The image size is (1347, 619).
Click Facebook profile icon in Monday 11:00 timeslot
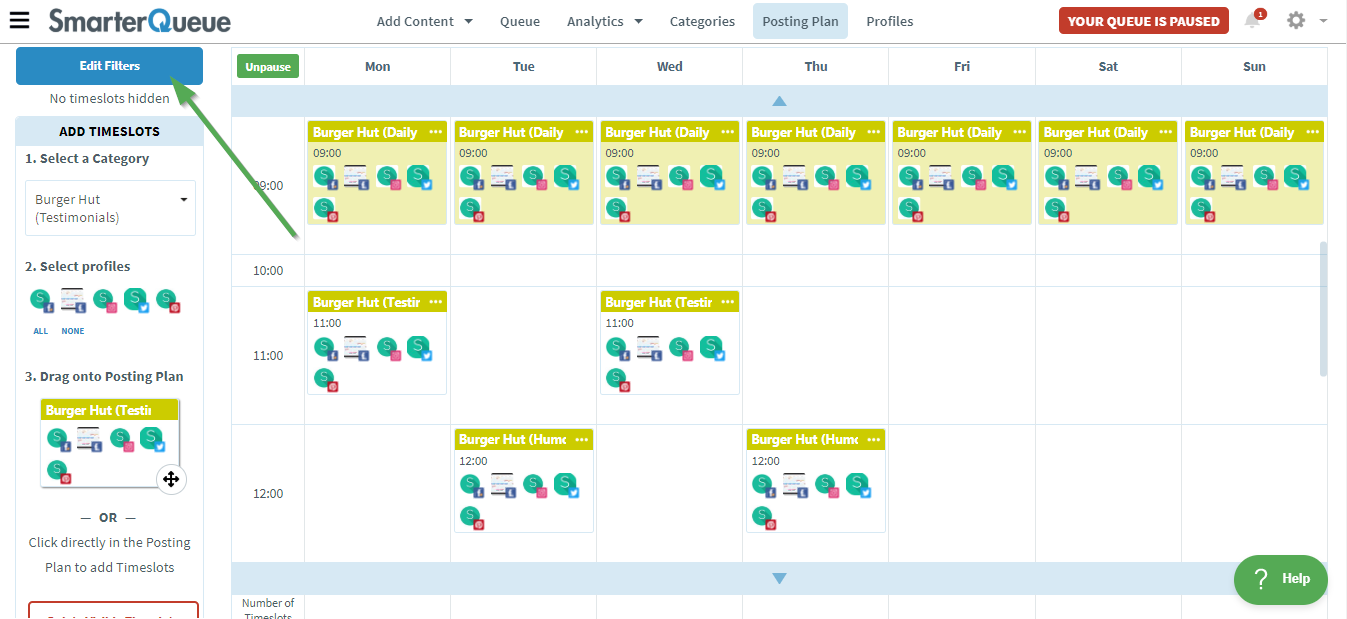(326, 349)
